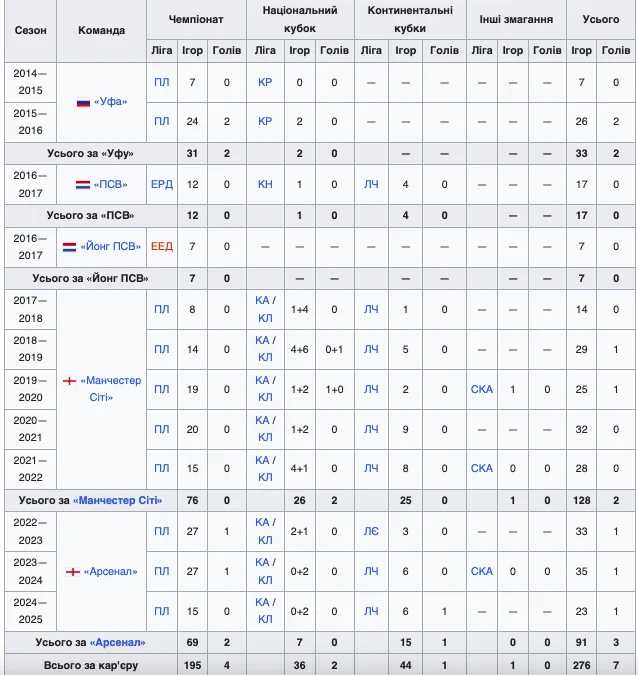Click the England flag beside «Арсенал» team name
638x675 pixels.
point(72,572)
